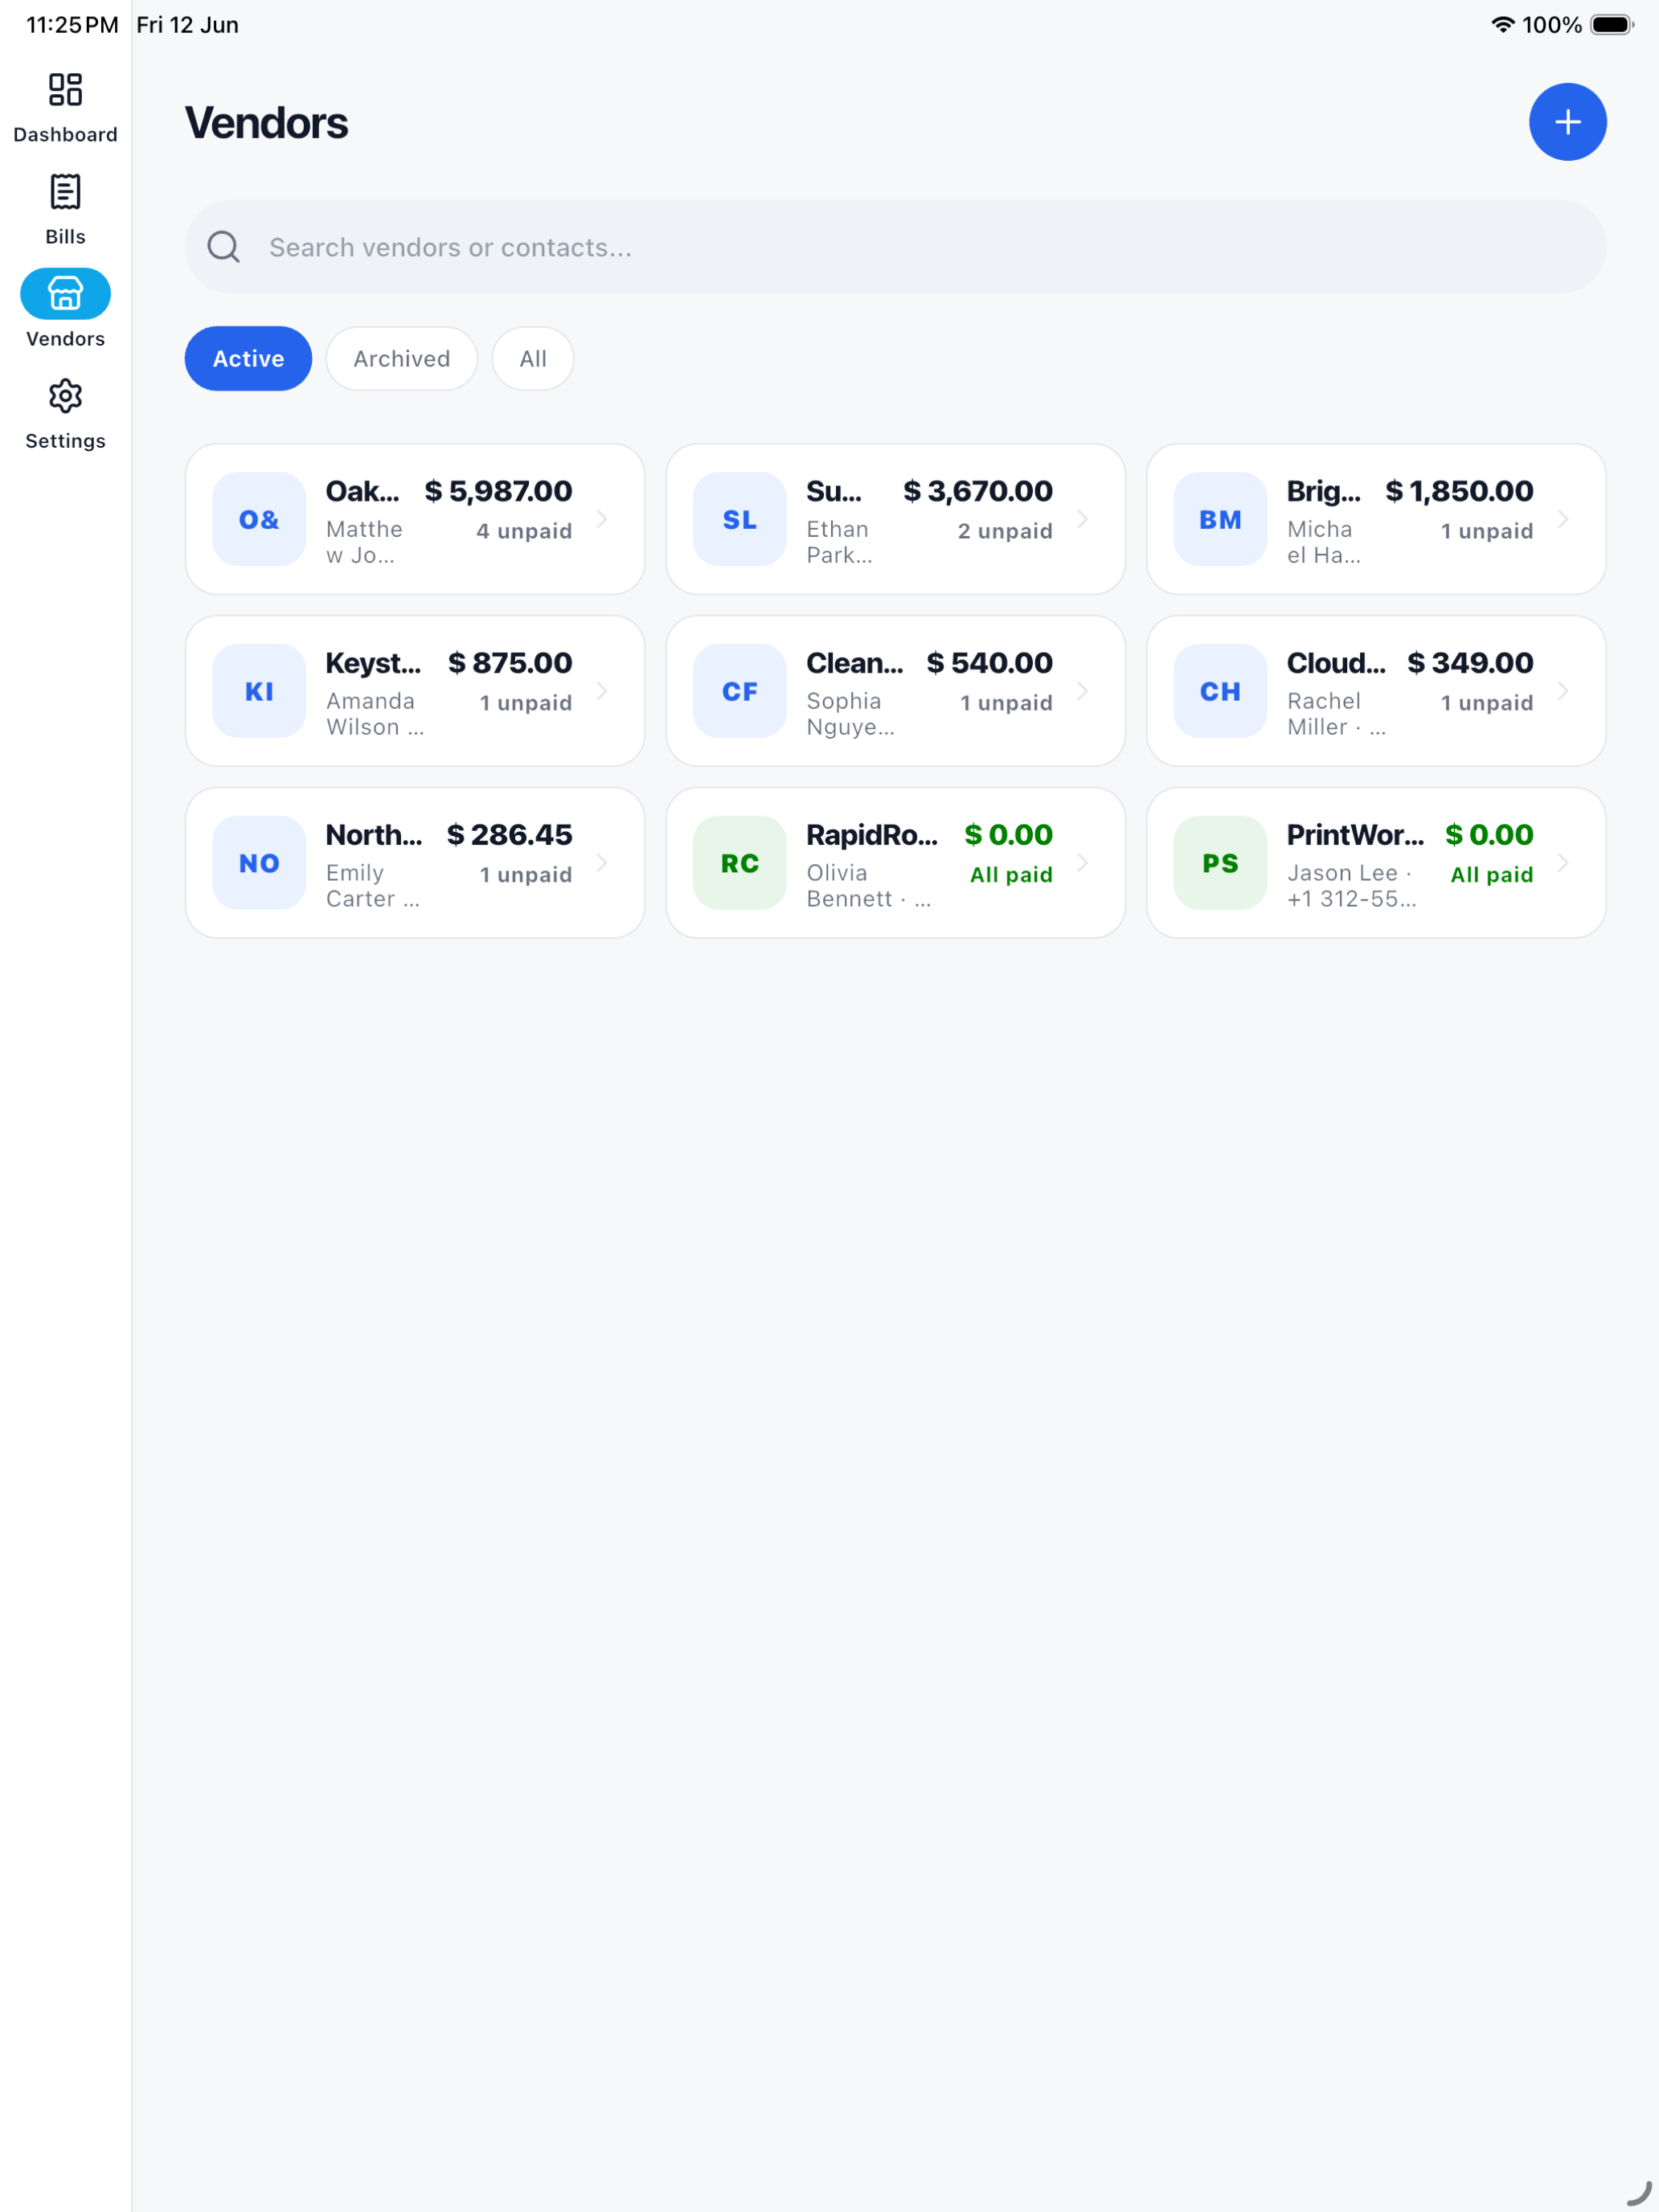The image size is (1659, 2212).
Task: Click the Bills label in sidebar
Action: [65, 237]
